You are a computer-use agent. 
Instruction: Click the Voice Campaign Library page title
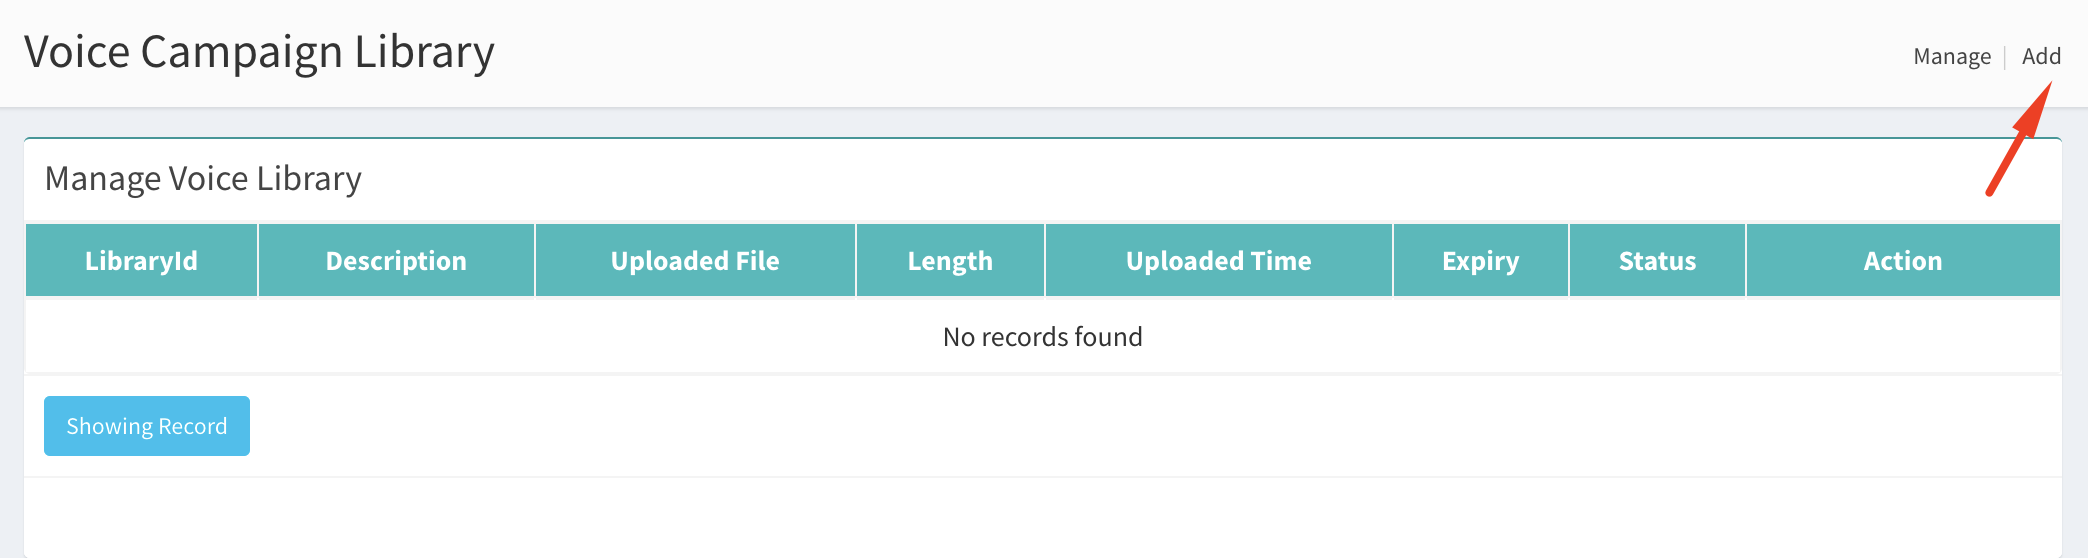point(259,52)
